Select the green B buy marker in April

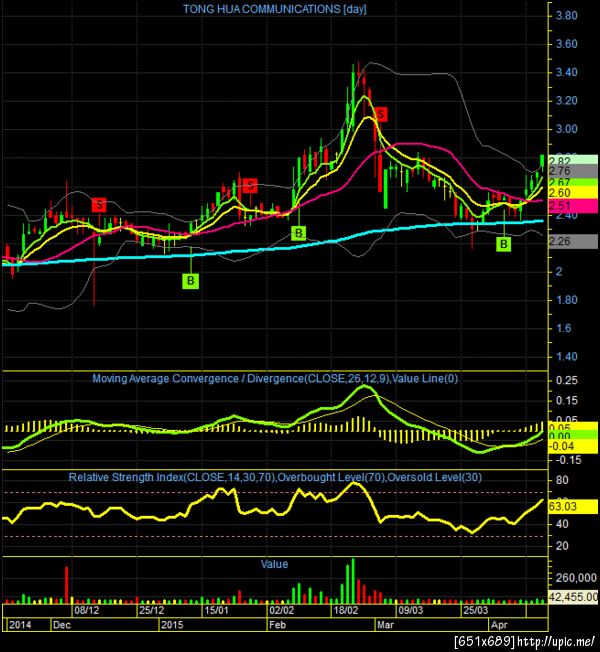point(504,244)
